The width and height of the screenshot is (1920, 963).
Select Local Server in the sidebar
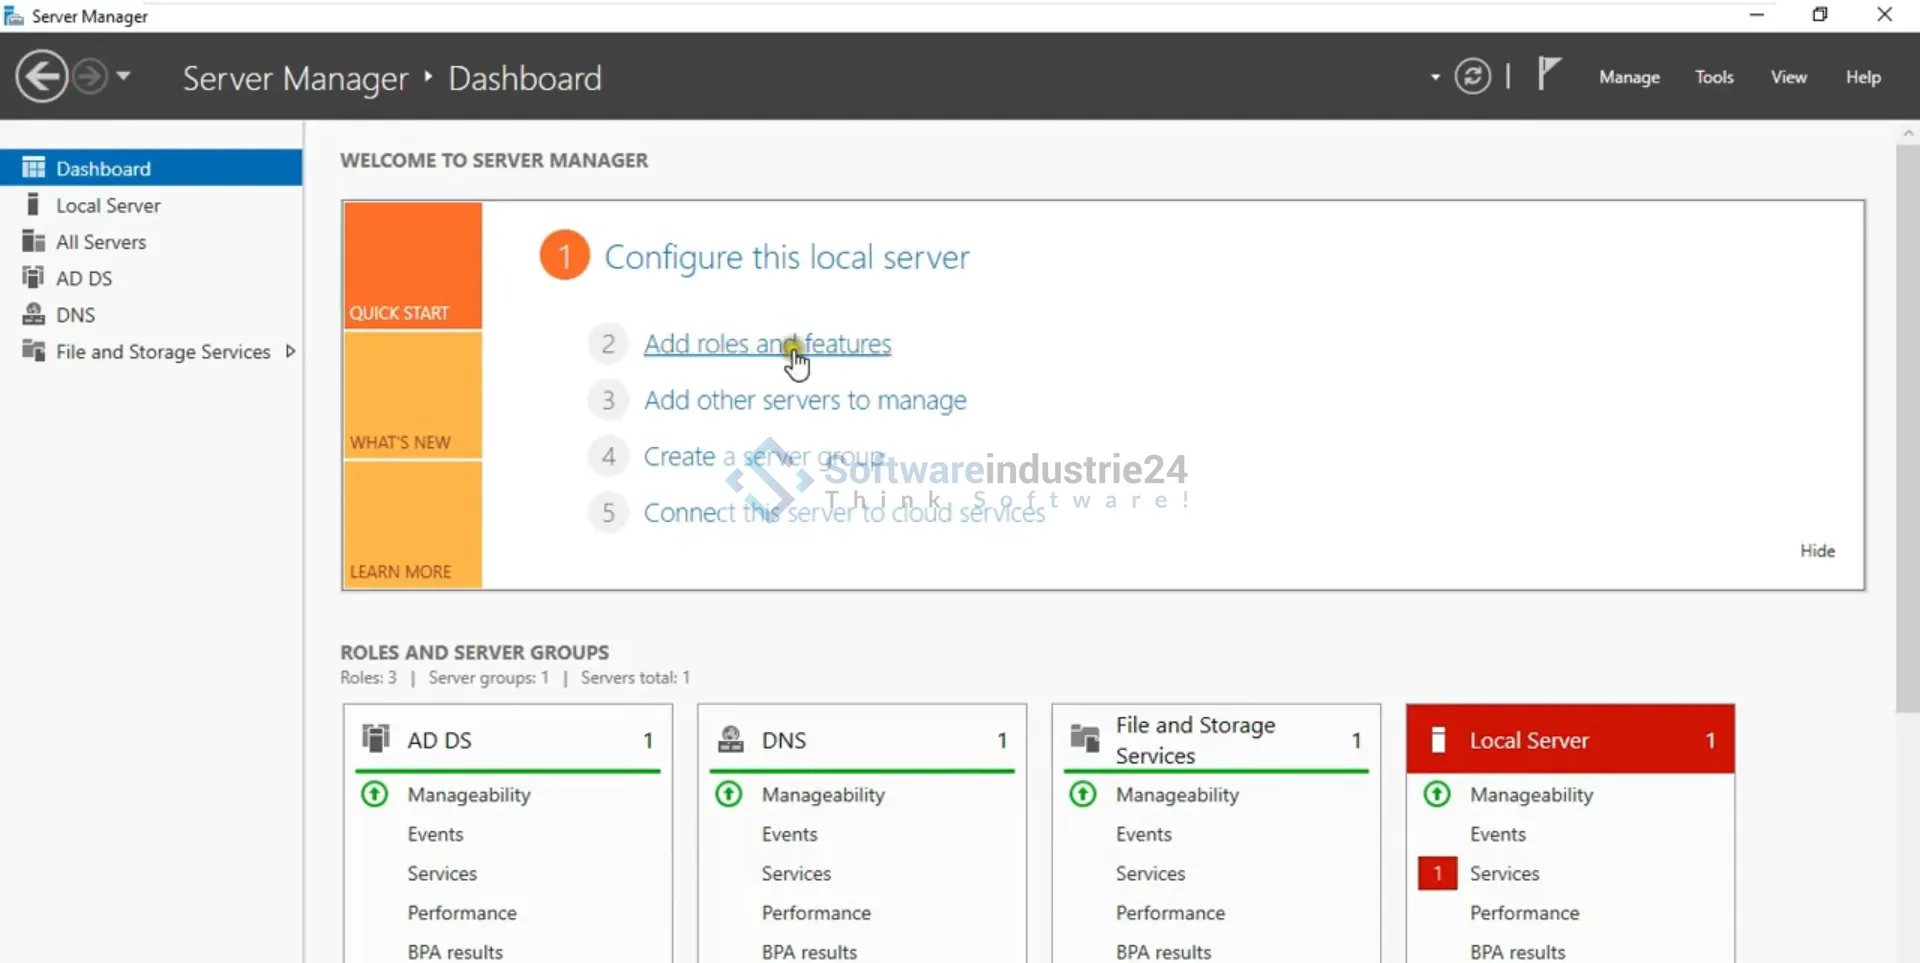coord(108,205)
